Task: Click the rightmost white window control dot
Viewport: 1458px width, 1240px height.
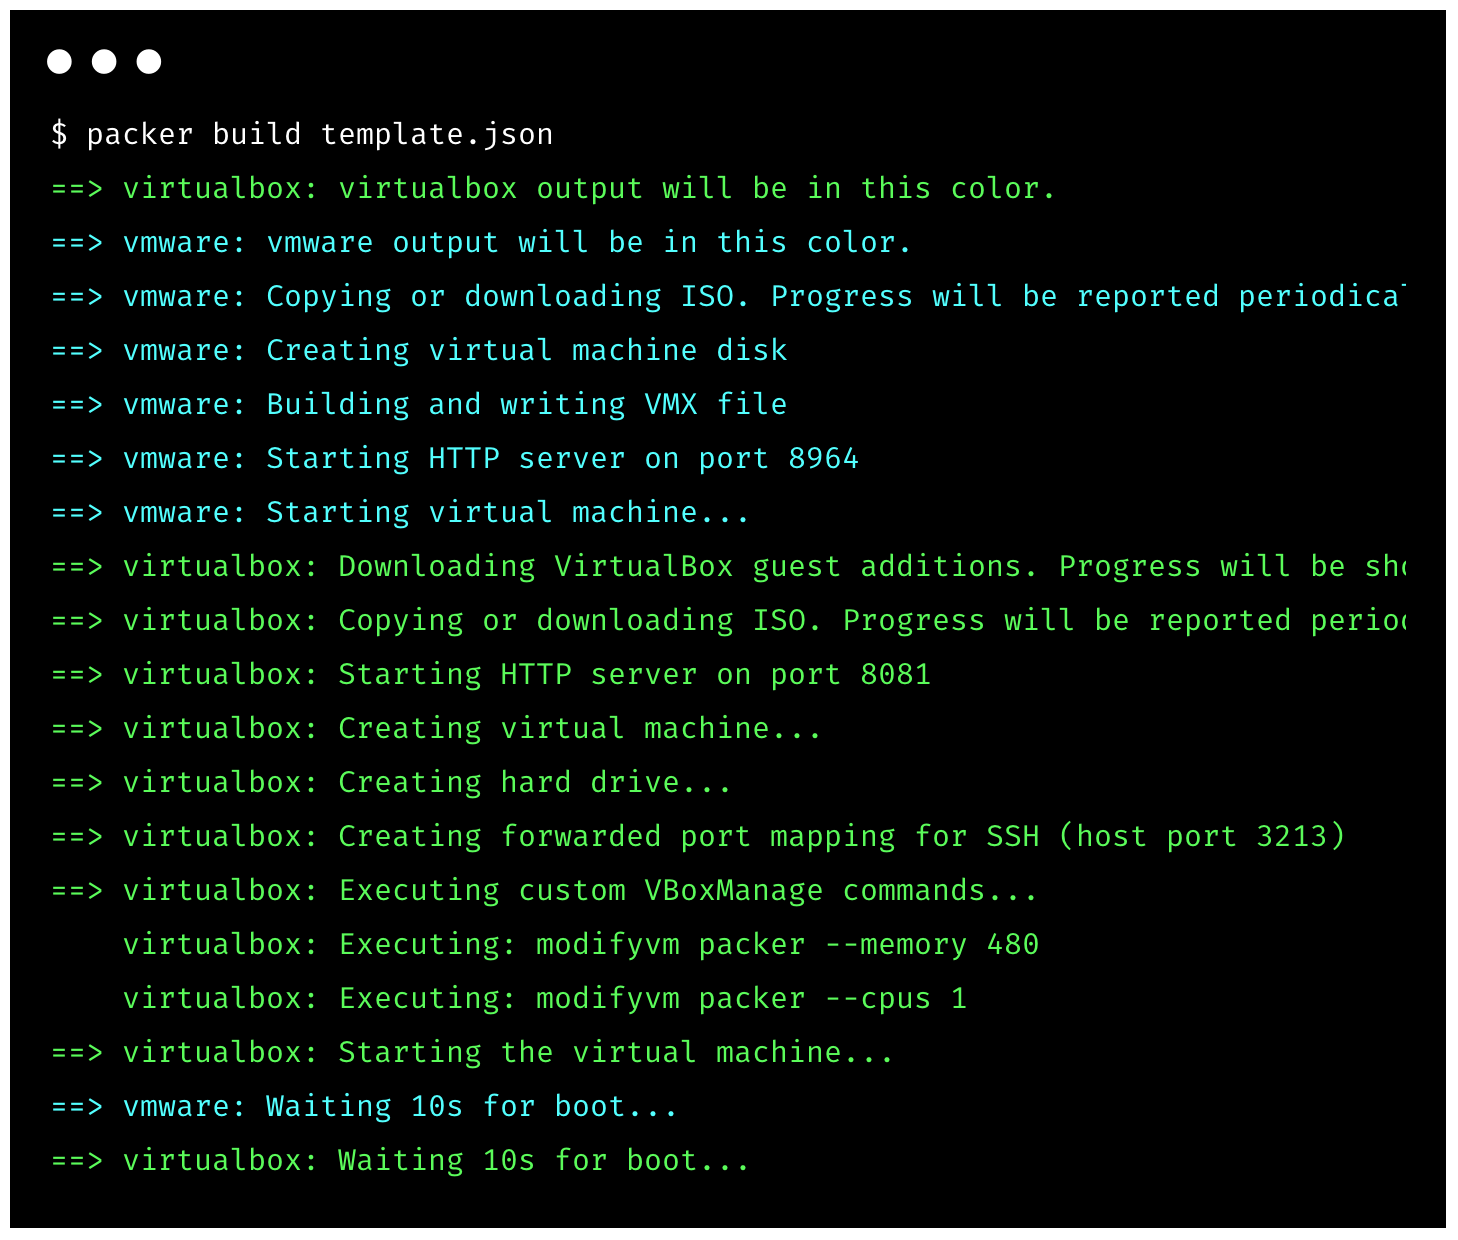Action: click(149, 62)
